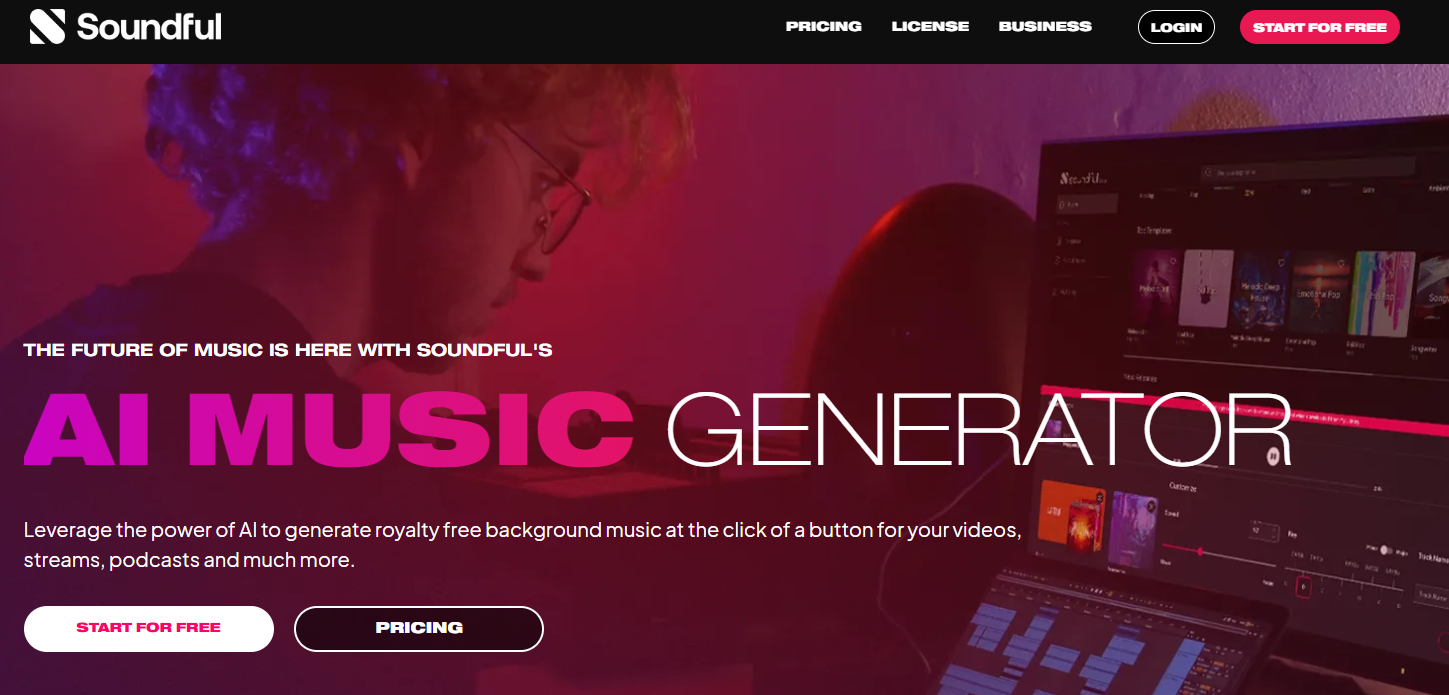Screen dimensions: 1449x695
Task: Click the Soundful wordmark in header
Action: coord(149,27)
